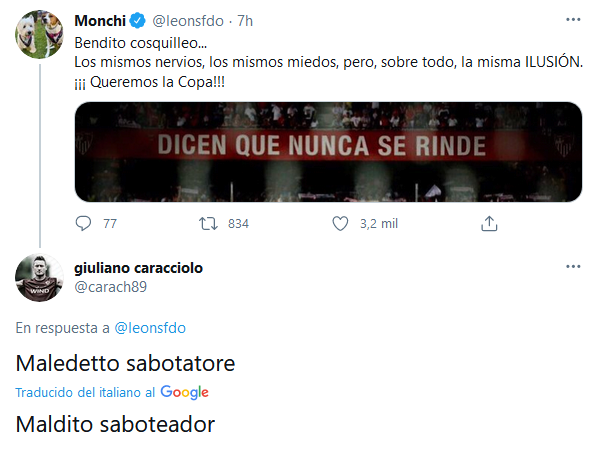This screenshot has height=449, width=598.
Task: Click the retweet icon with 834
Action: pyautogui.click(x=208, y=224)
